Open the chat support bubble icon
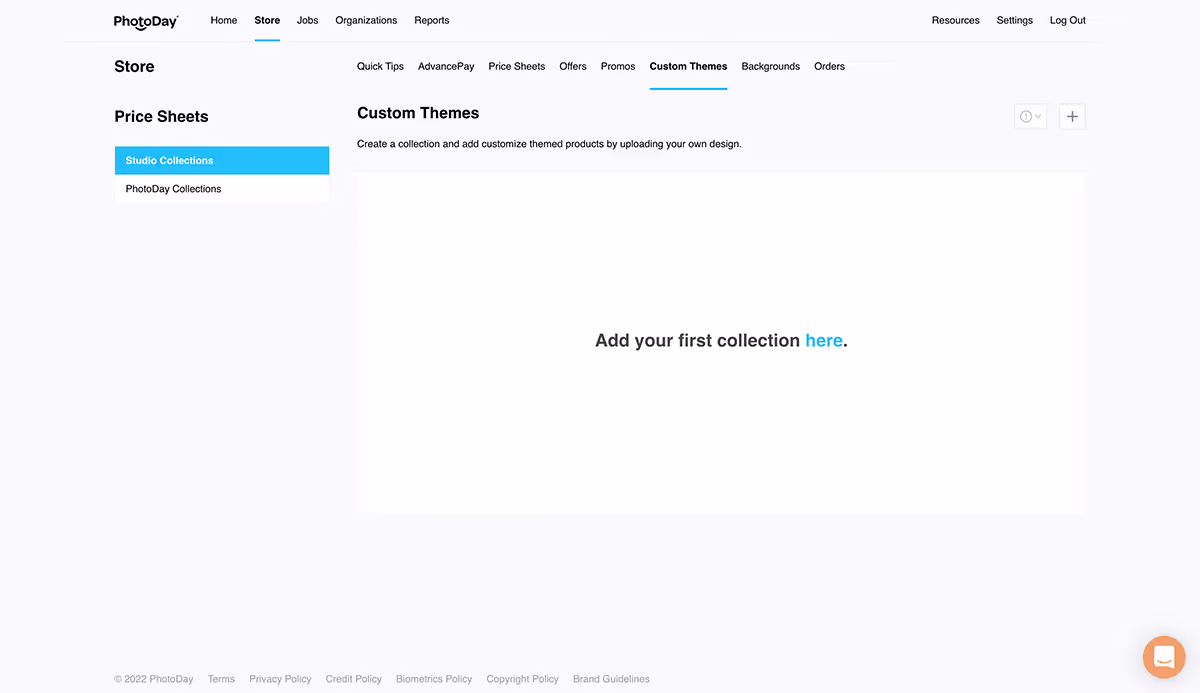Screen dimensions: 1200x693 1164,657
